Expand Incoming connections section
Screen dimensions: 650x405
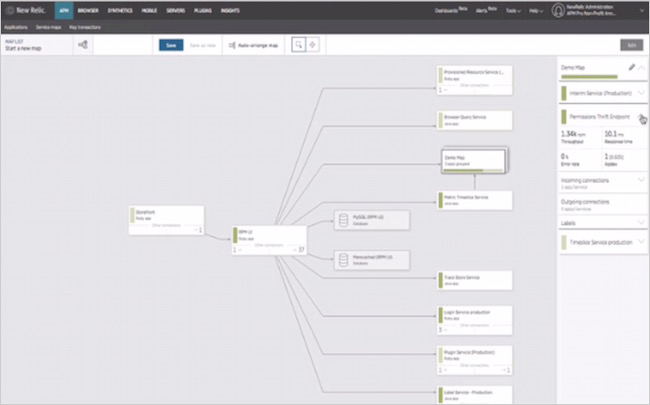tap(603, 183)
